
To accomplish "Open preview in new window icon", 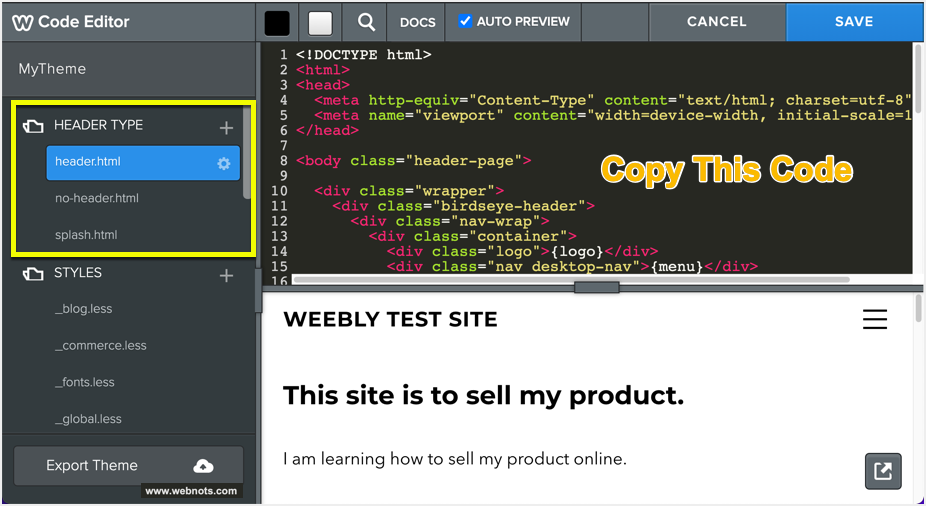I will click(x=883, y=471).
